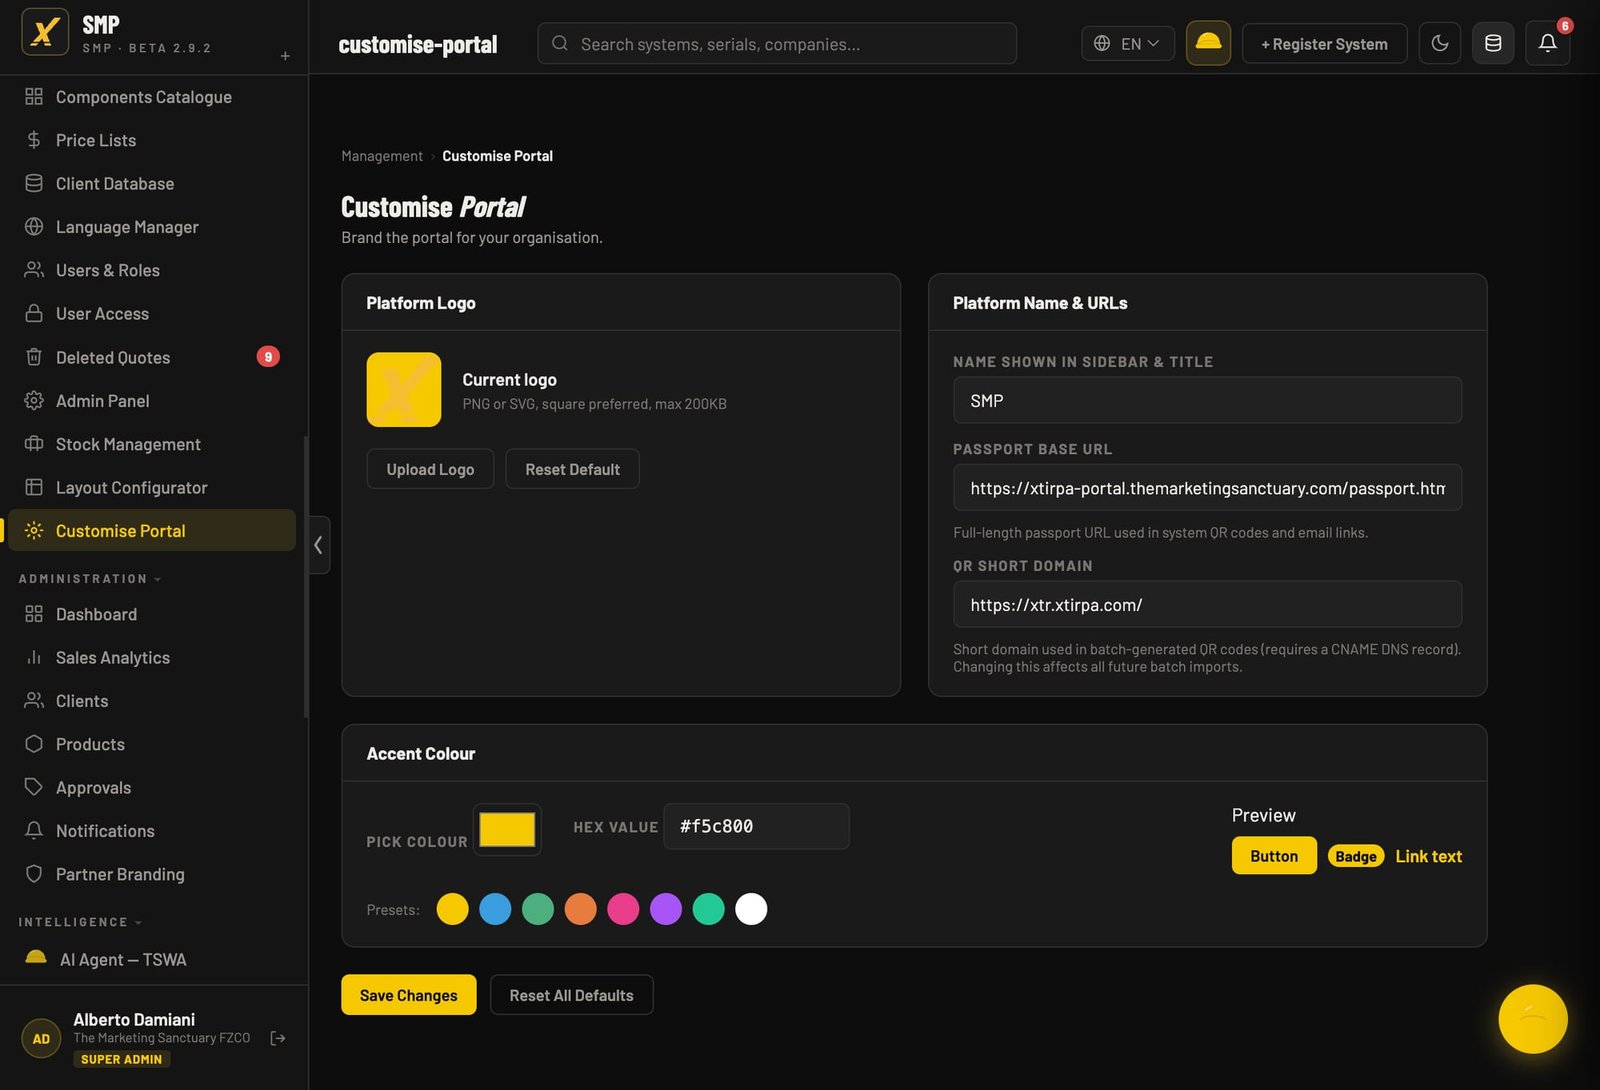Click the Products hexagon icon

tap(34, 744)
